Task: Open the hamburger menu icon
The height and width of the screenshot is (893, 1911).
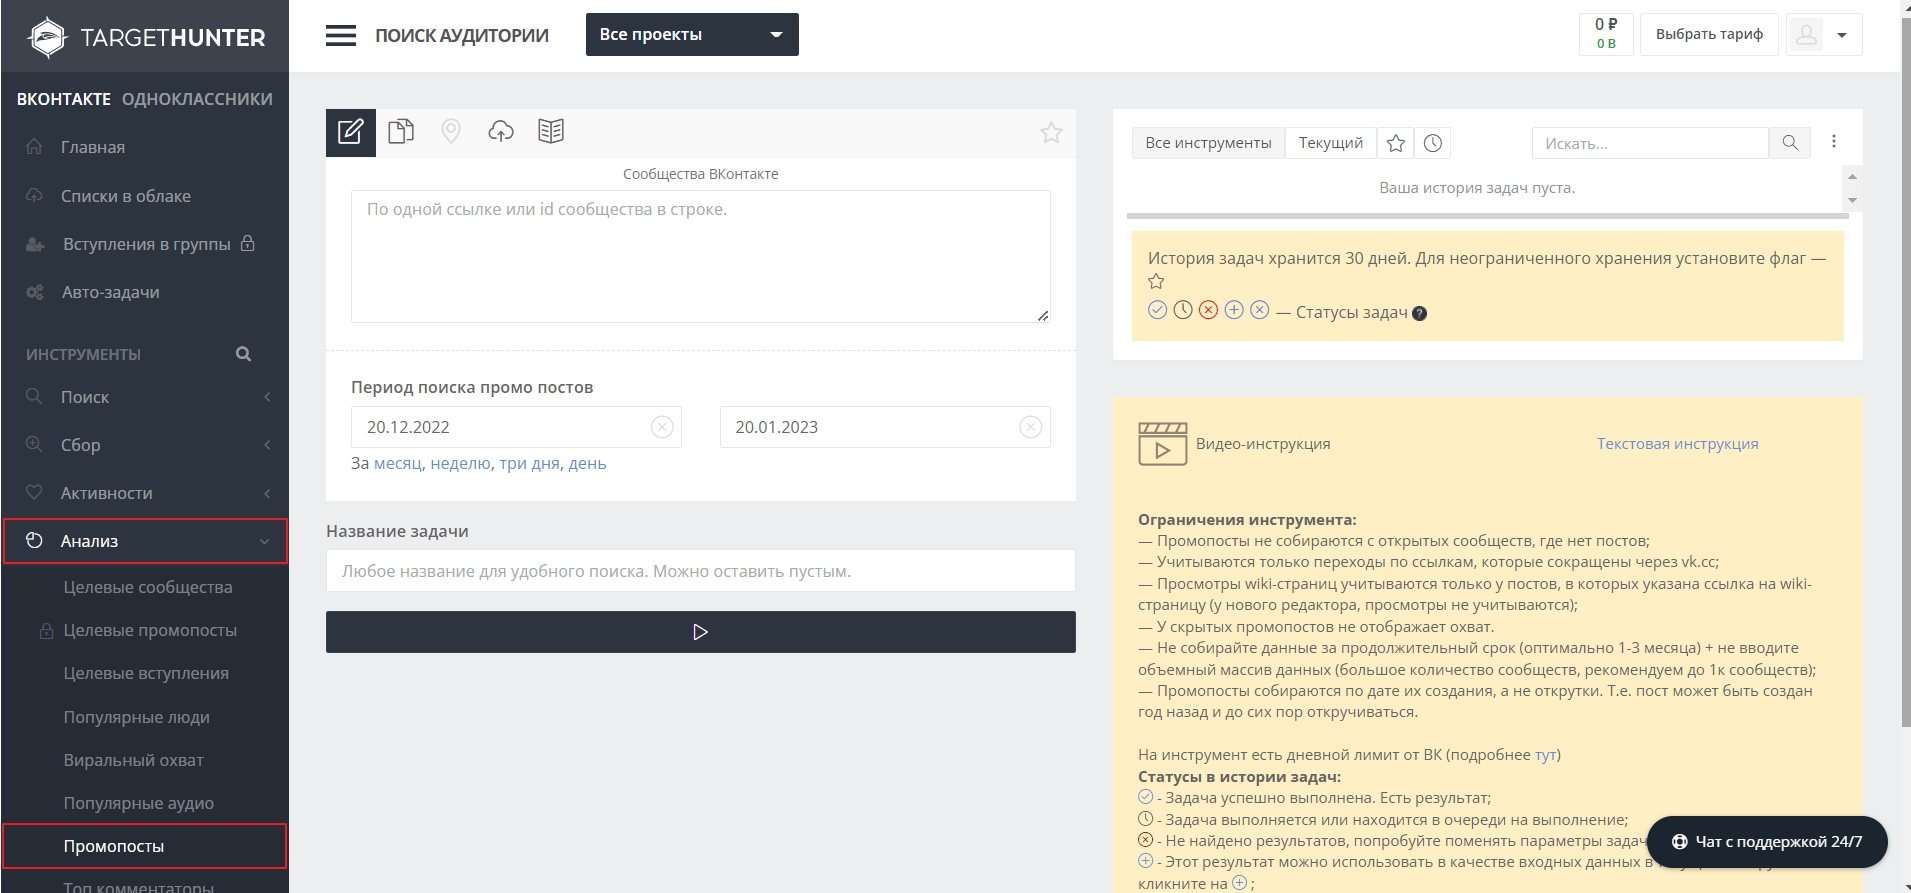Action: [341, 36]
